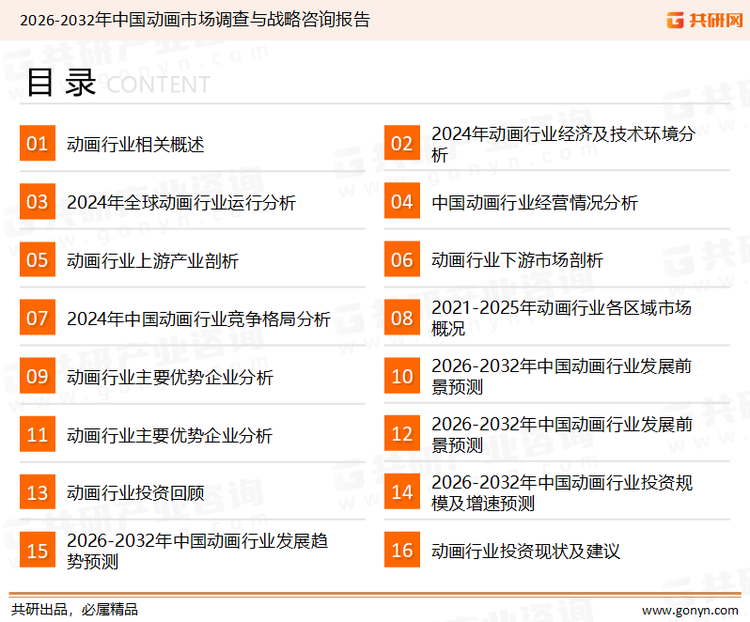Select chapter 2024年全球动画行业运行分析

(x=181, y=202)
